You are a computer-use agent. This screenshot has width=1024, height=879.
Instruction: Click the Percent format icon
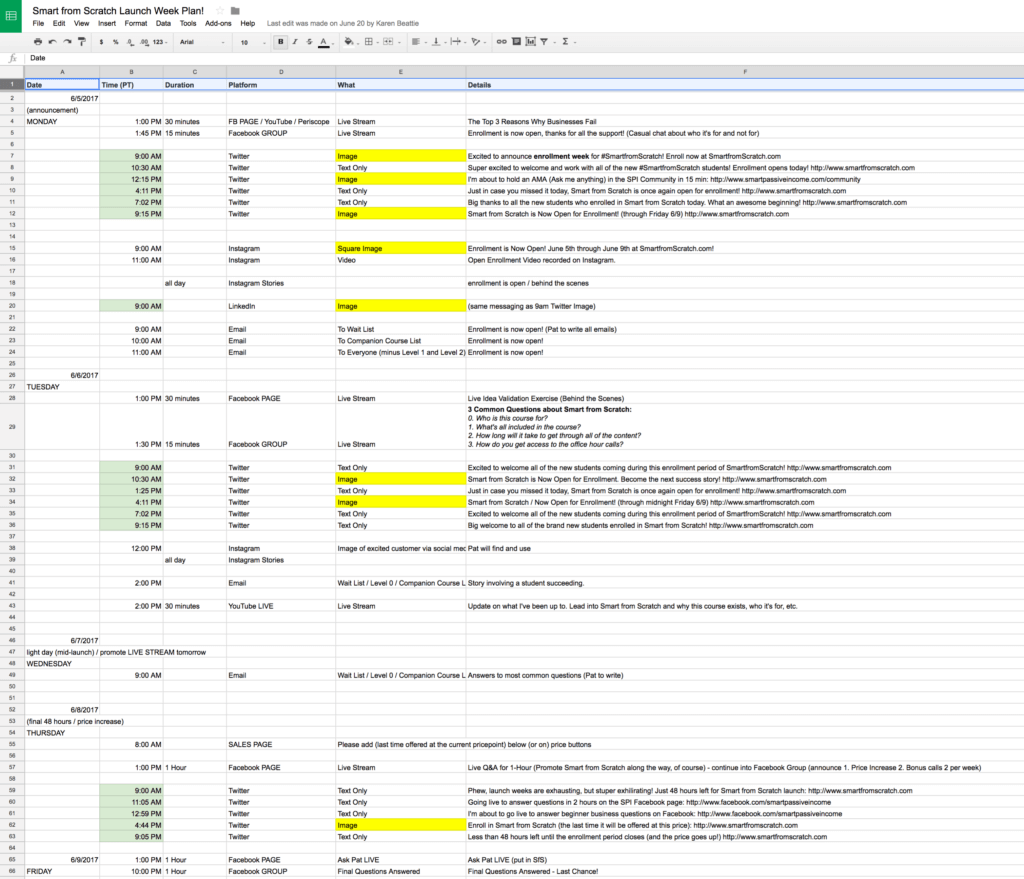(x=117, y=41)
